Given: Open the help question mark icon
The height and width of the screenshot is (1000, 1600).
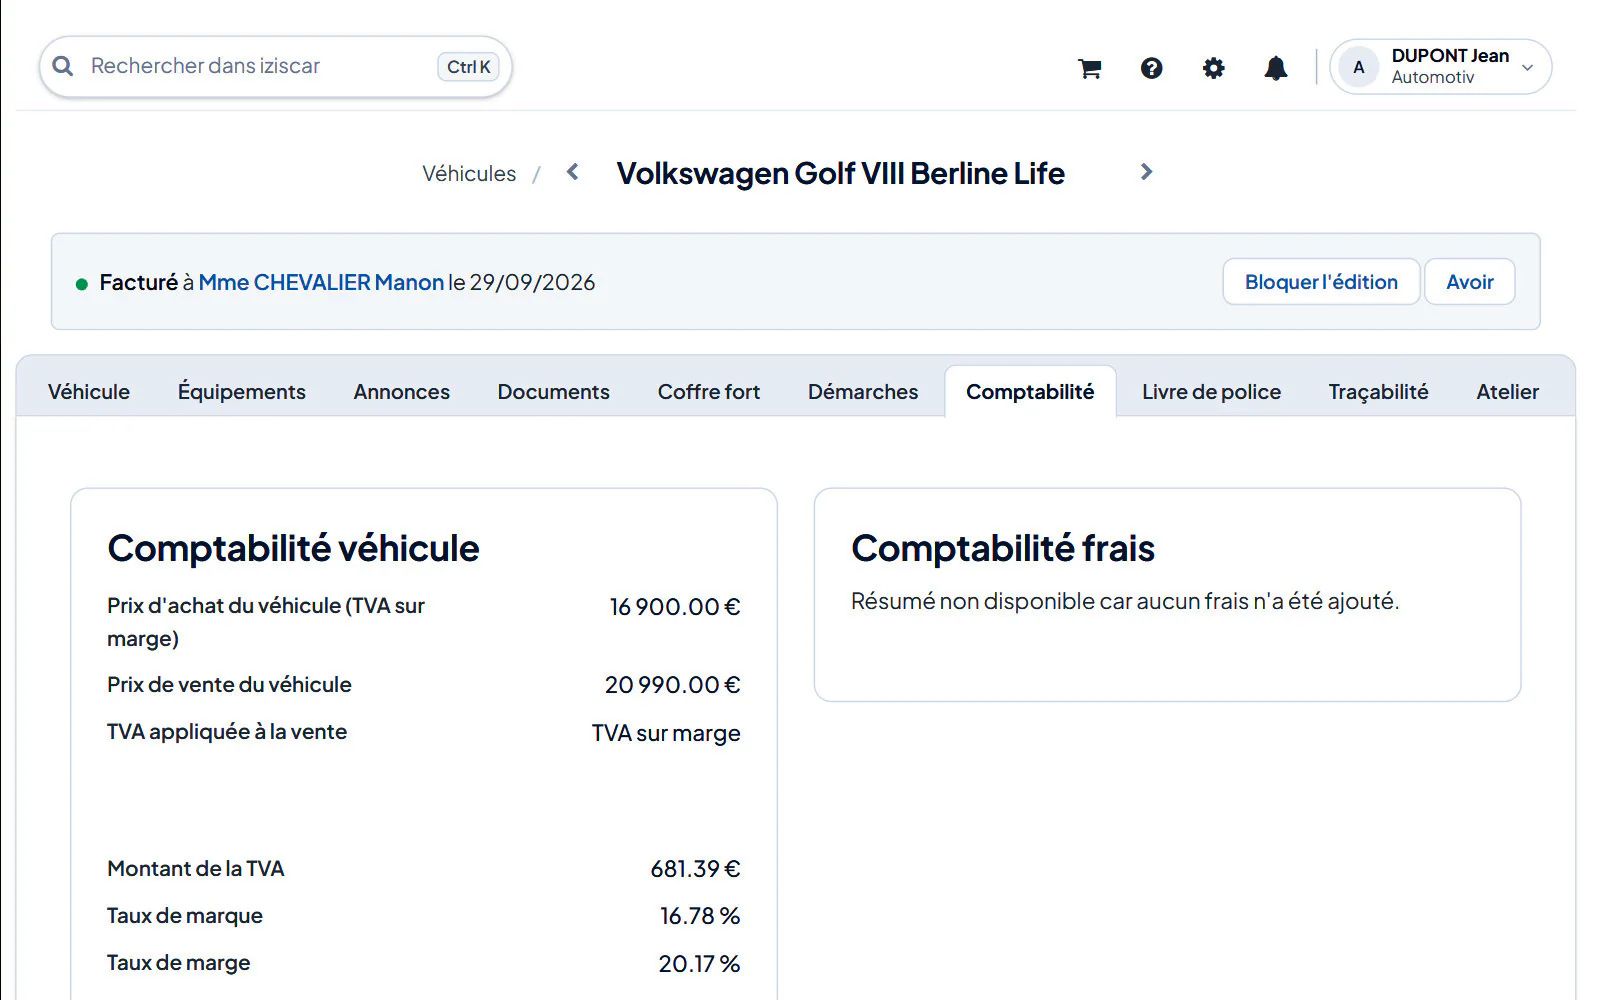Looking at the screenshot, I should [1152, 68].
